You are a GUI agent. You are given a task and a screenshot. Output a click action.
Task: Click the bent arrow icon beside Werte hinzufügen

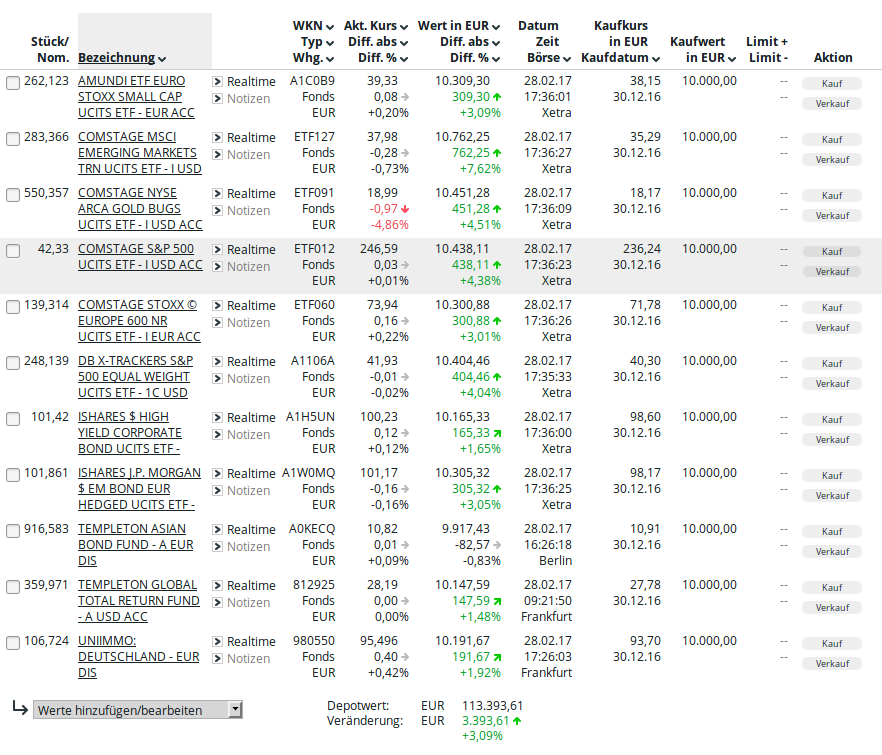pos(20,708)
